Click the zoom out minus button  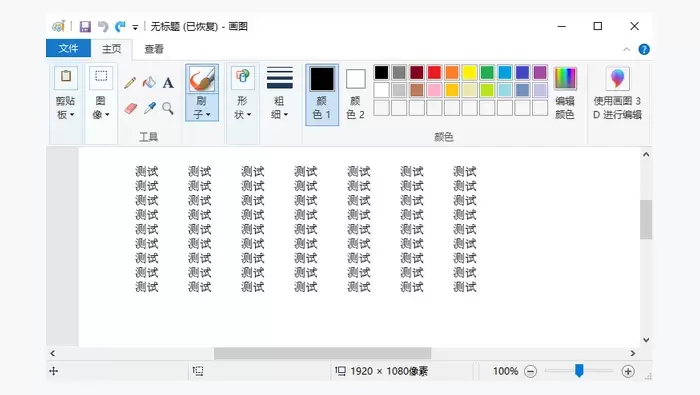click(x=530, y=371)
